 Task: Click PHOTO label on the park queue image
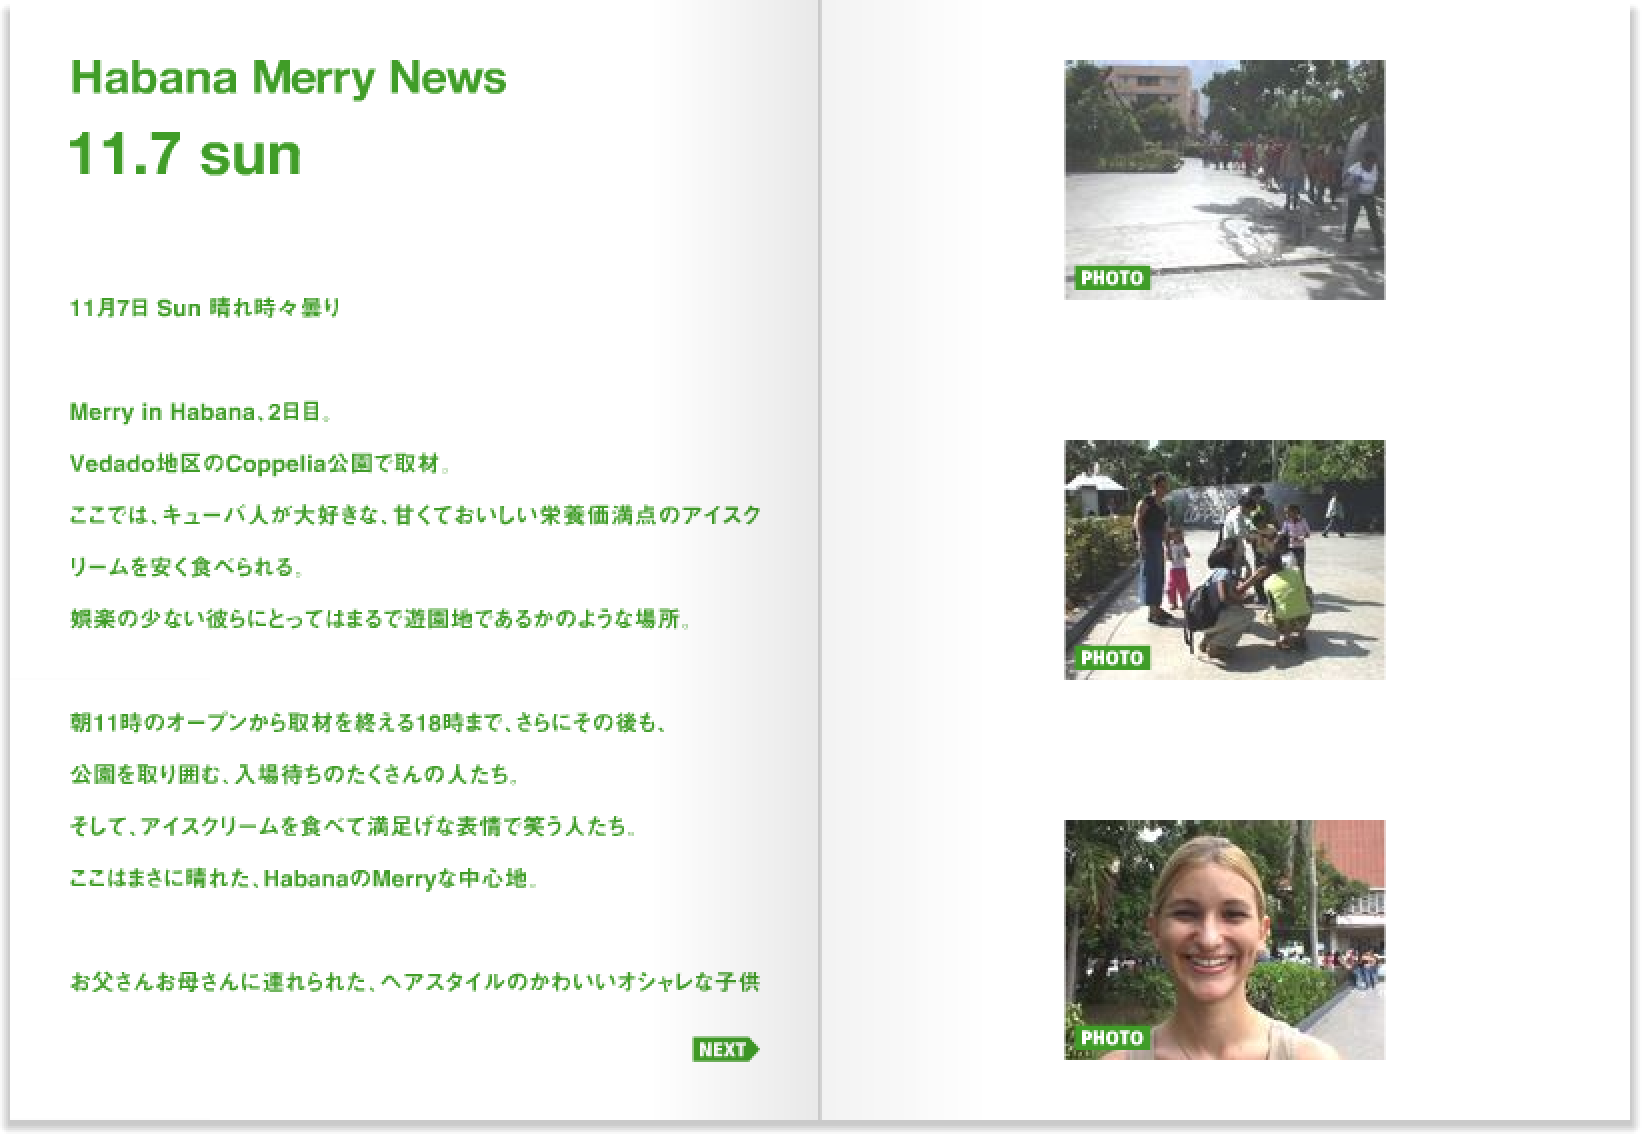click(x=1111, y=278)
